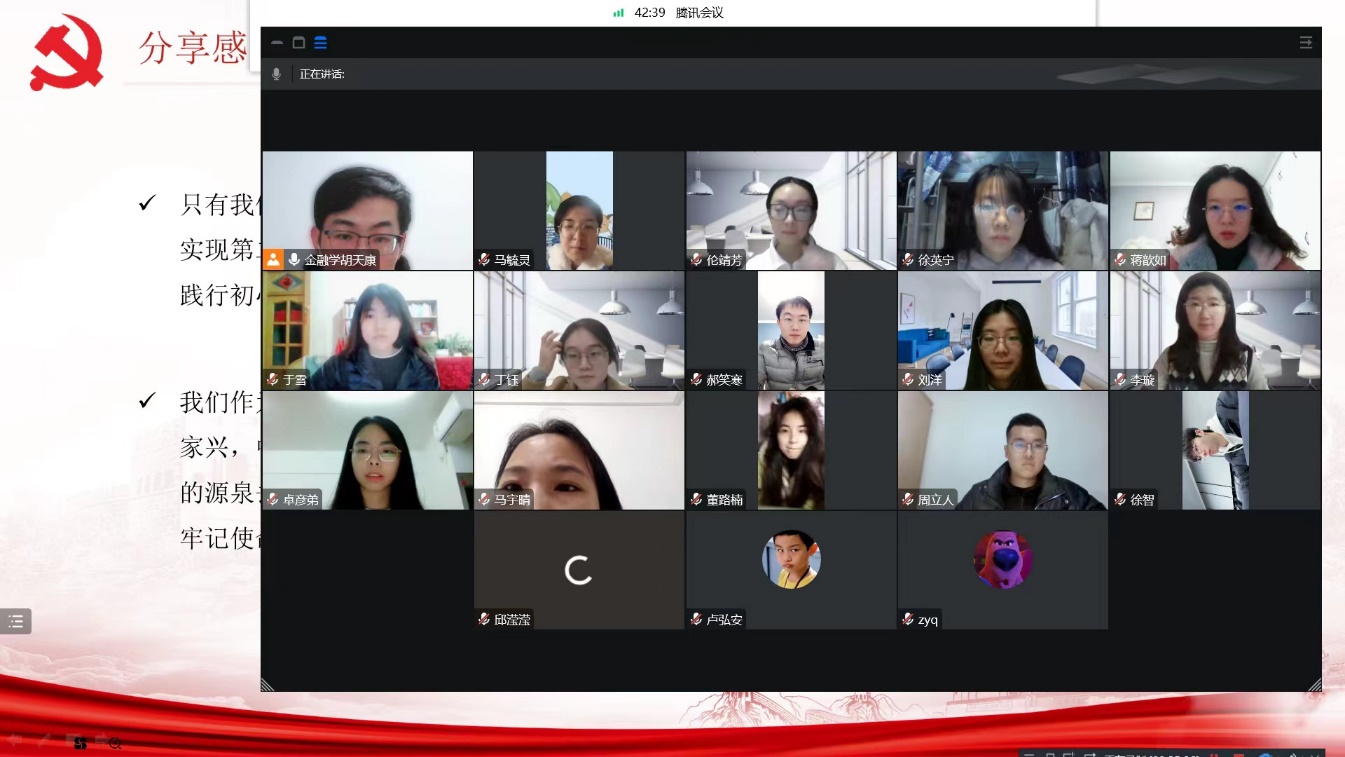
Task: Select 伦靖芳's video tile
Action: click(x=790, y=210)
